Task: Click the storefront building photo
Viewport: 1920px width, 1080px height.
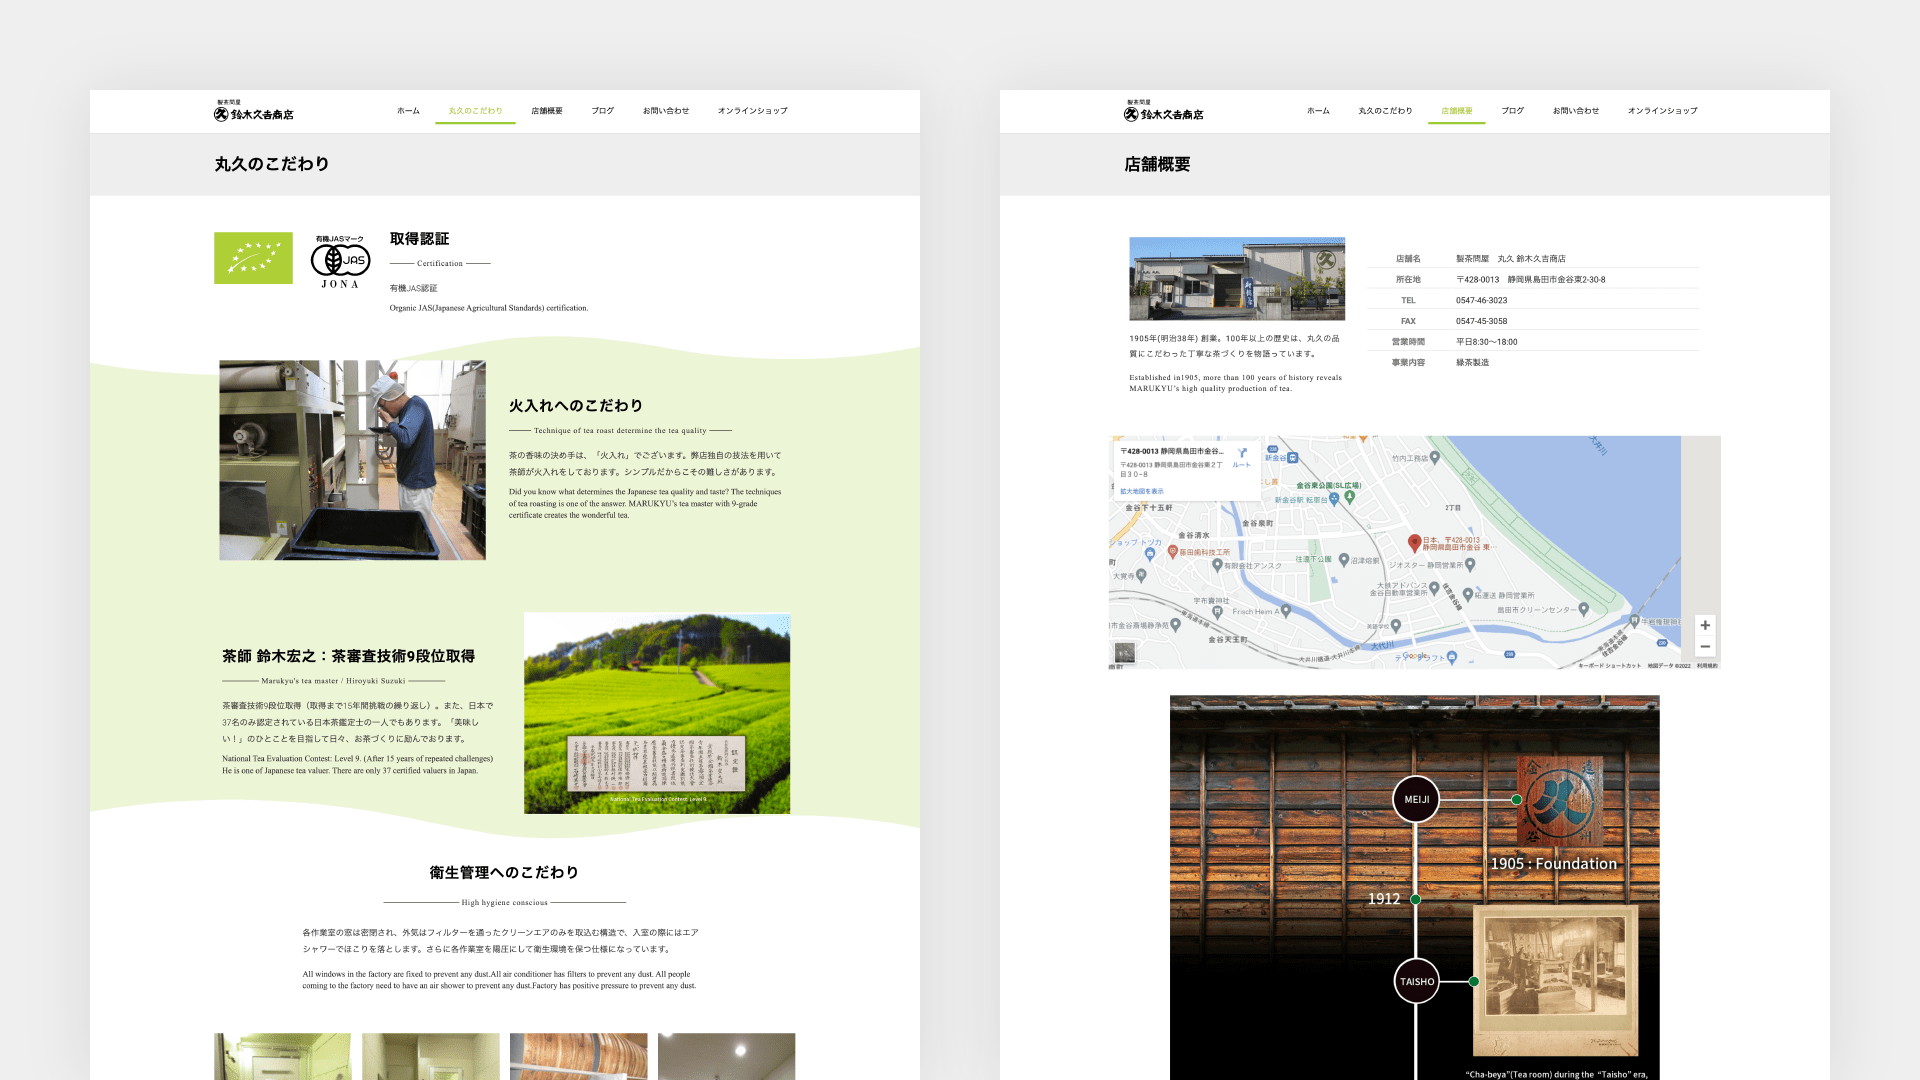Action: (x=1237, y=278)
